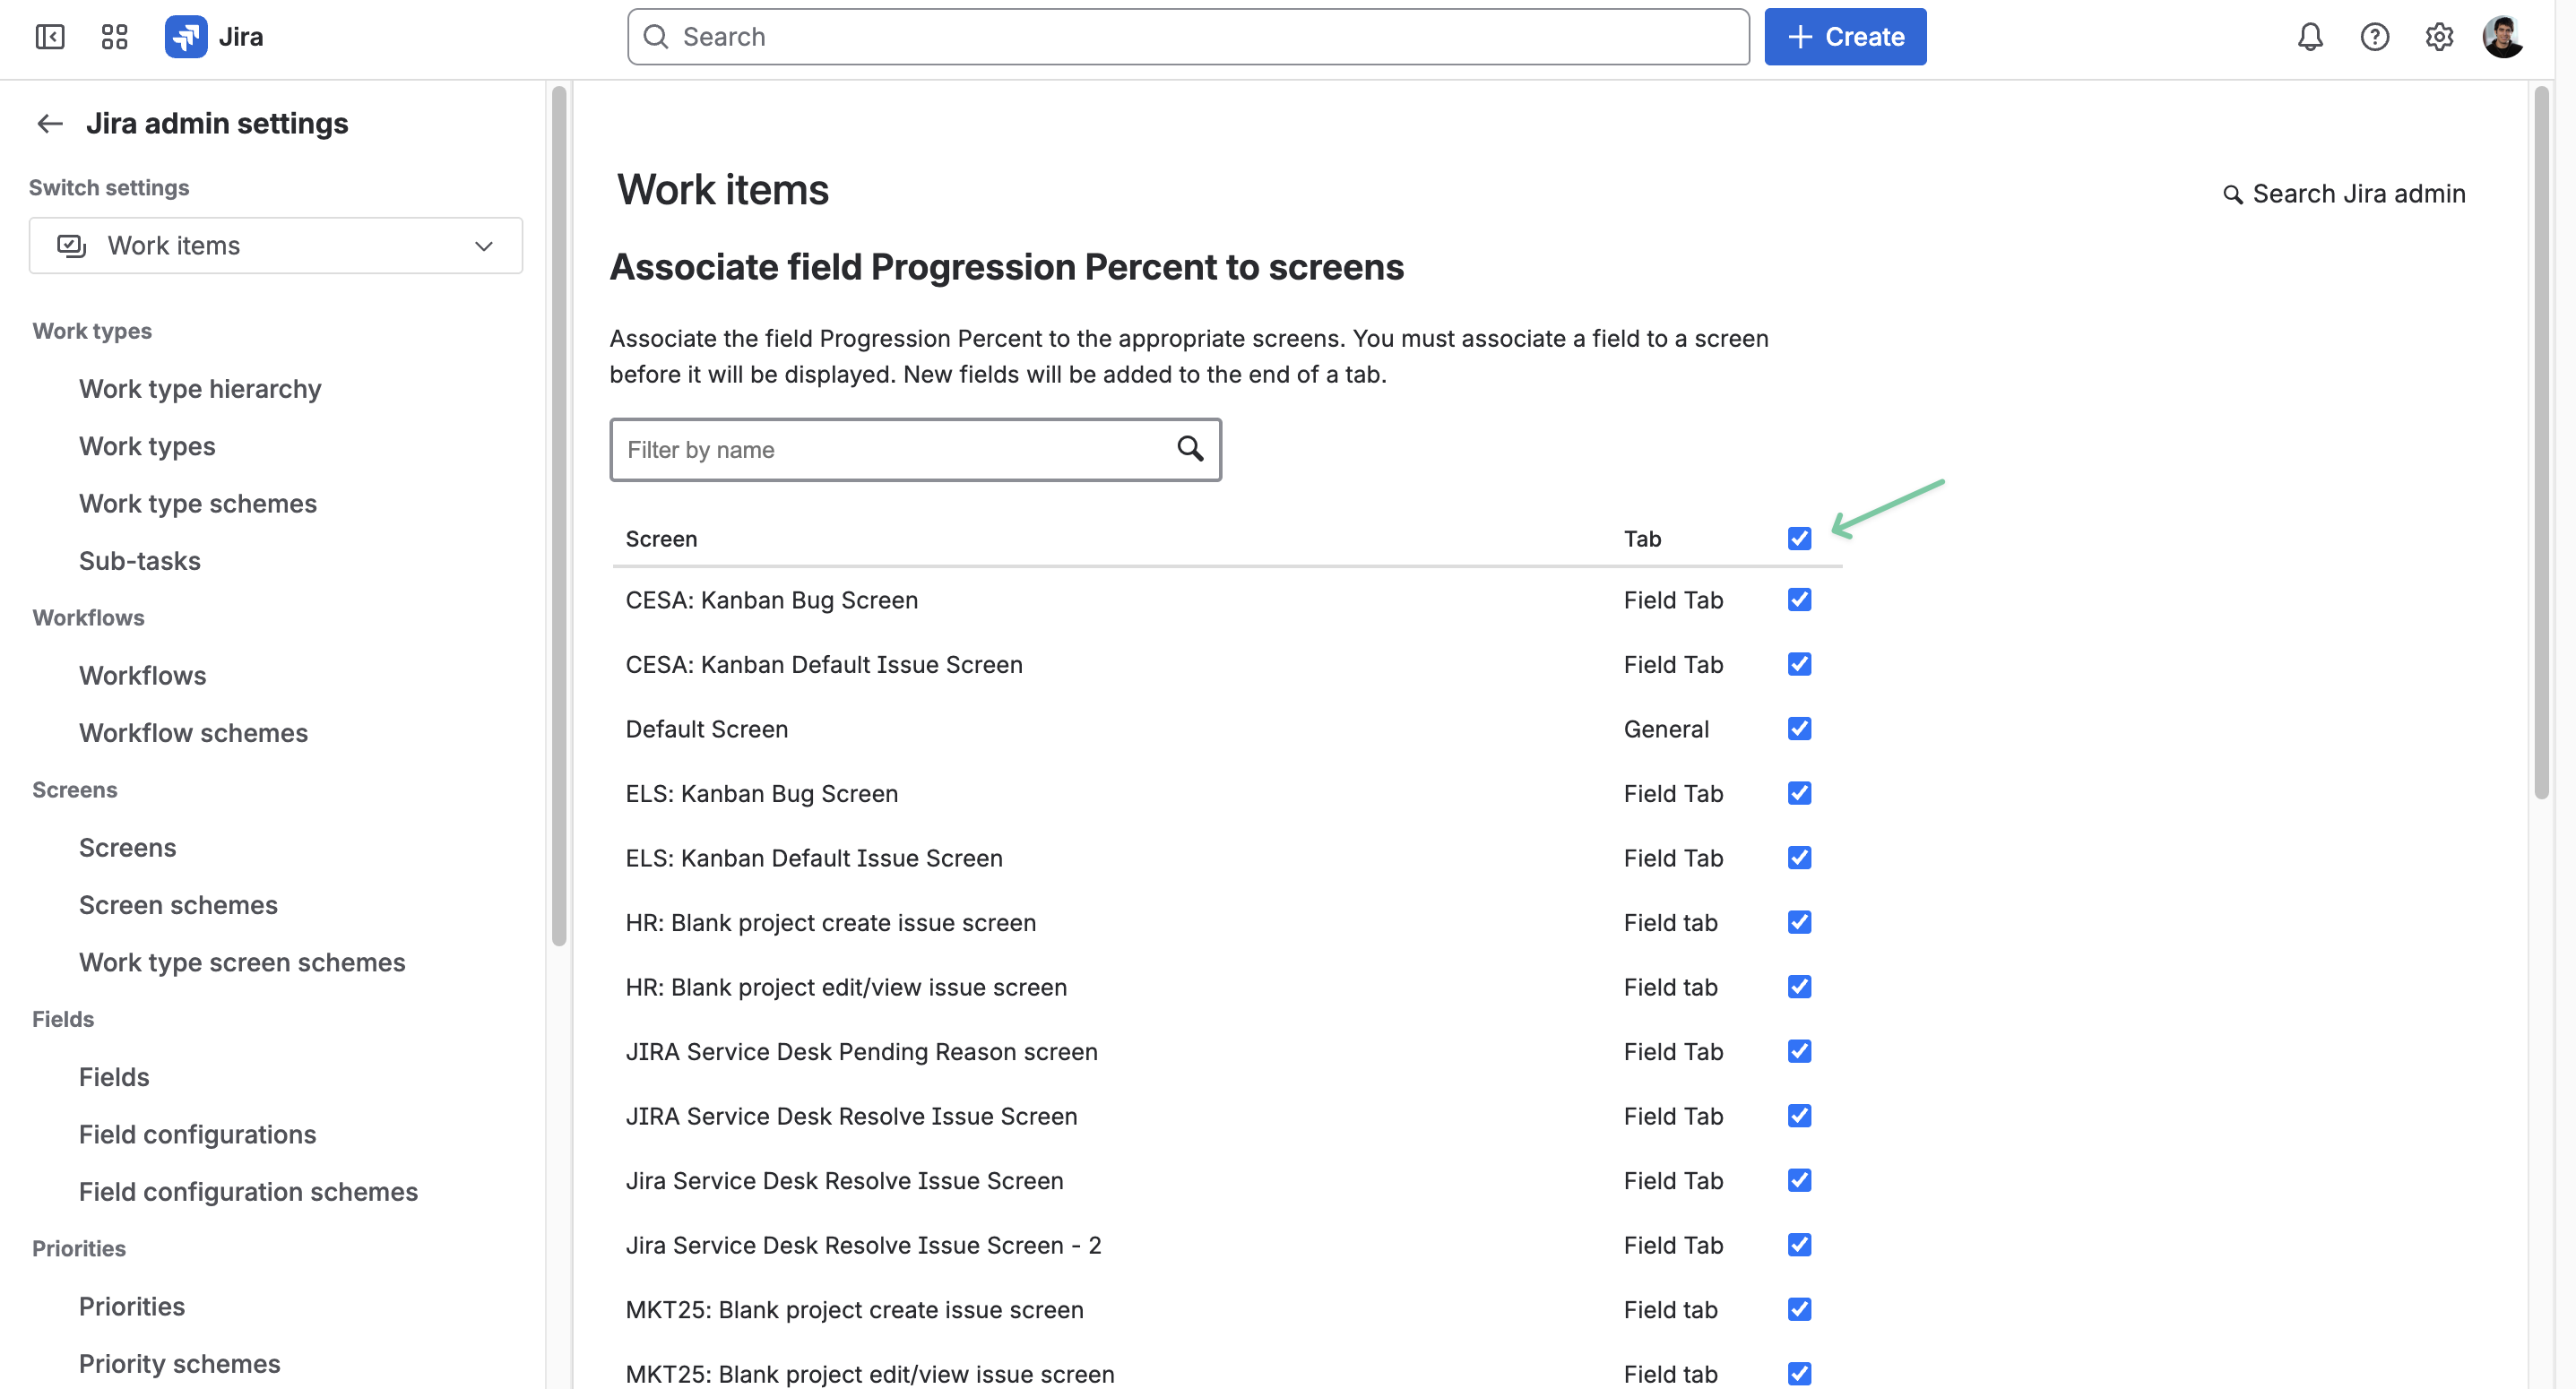Viewport: 2576px width, 1389px height.
Task: Click the Create button
Action: tap(1845, 37)
